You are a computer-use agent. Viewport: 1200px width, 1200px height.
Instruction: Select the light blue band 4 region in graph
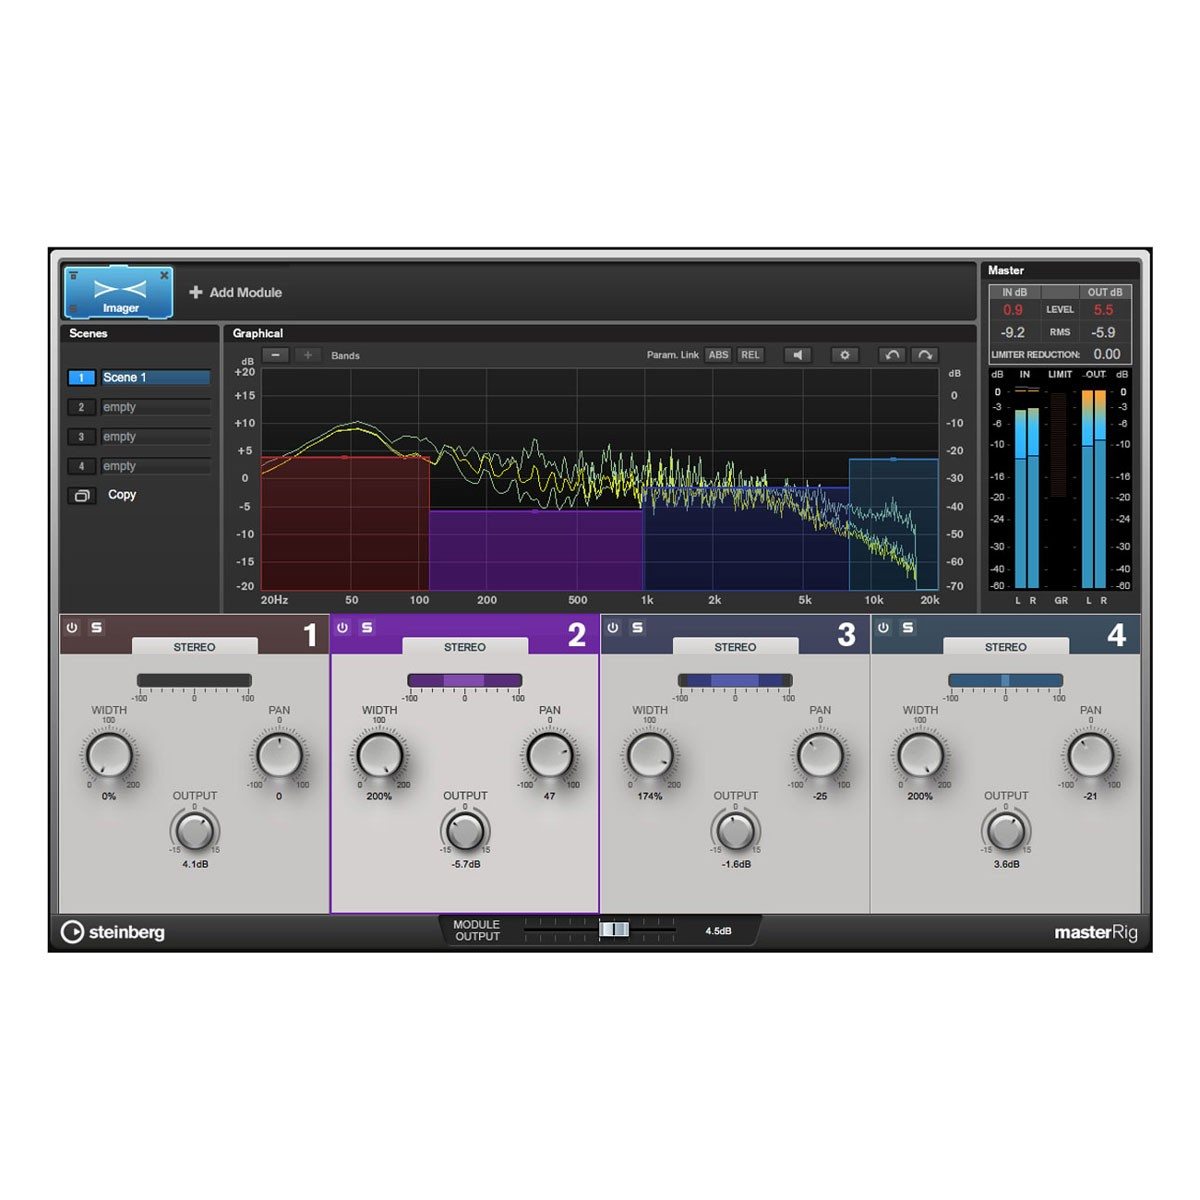(893, 525)
